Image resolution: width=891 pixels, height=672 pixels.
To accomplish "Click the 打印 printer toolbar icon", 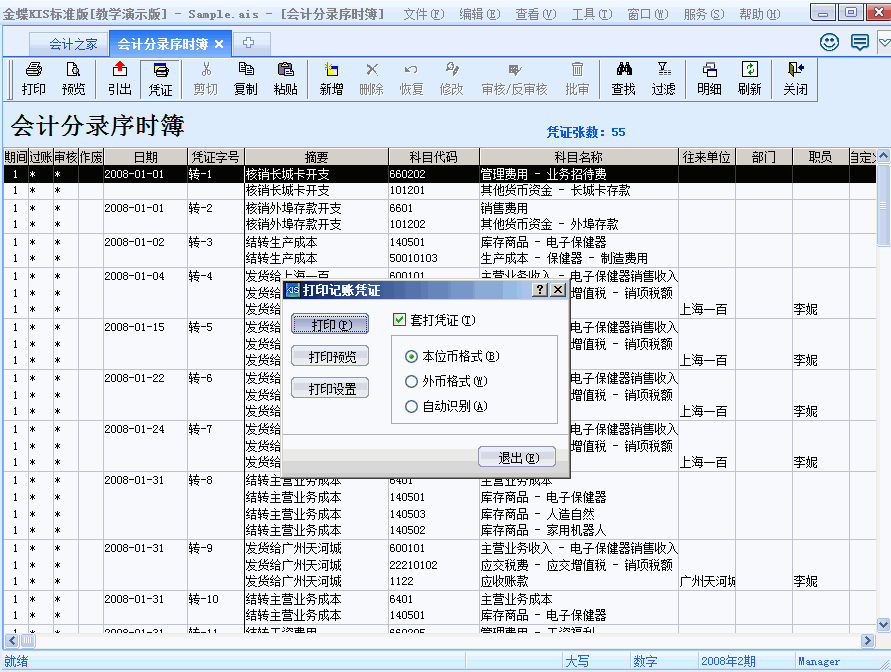I will click(x=34, y=79).
